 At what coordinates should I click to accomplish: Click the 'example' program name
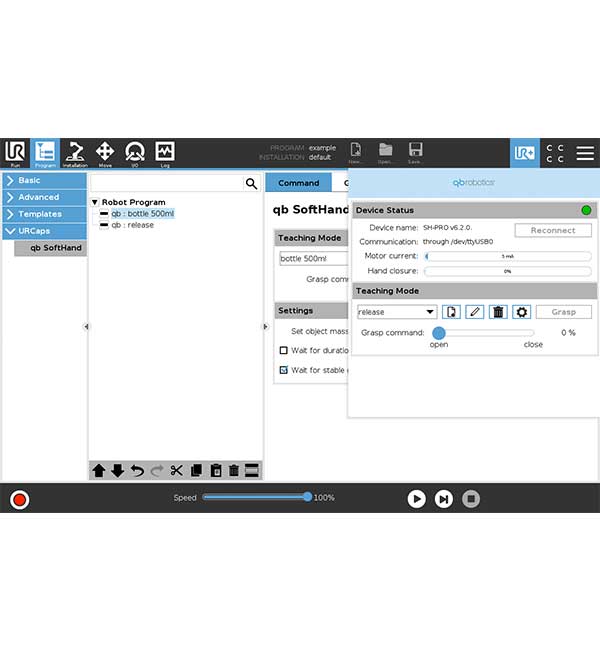tap(322, 148)
